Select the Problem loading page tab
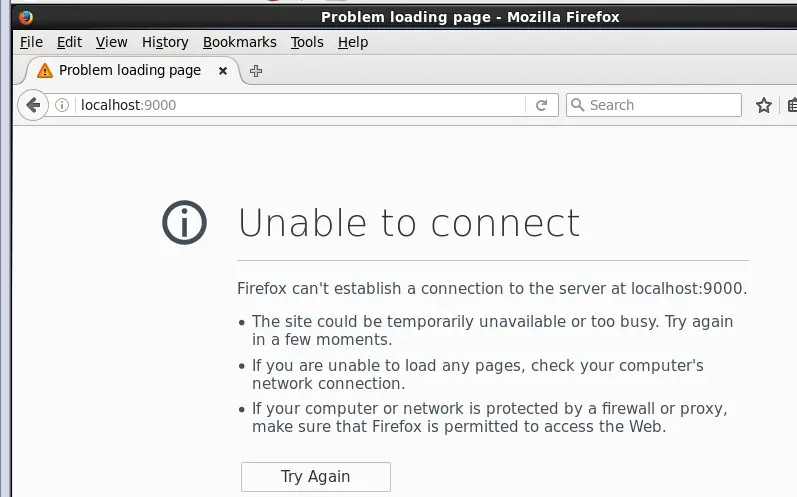The image size is (797, 497). (x=129, y=71)
